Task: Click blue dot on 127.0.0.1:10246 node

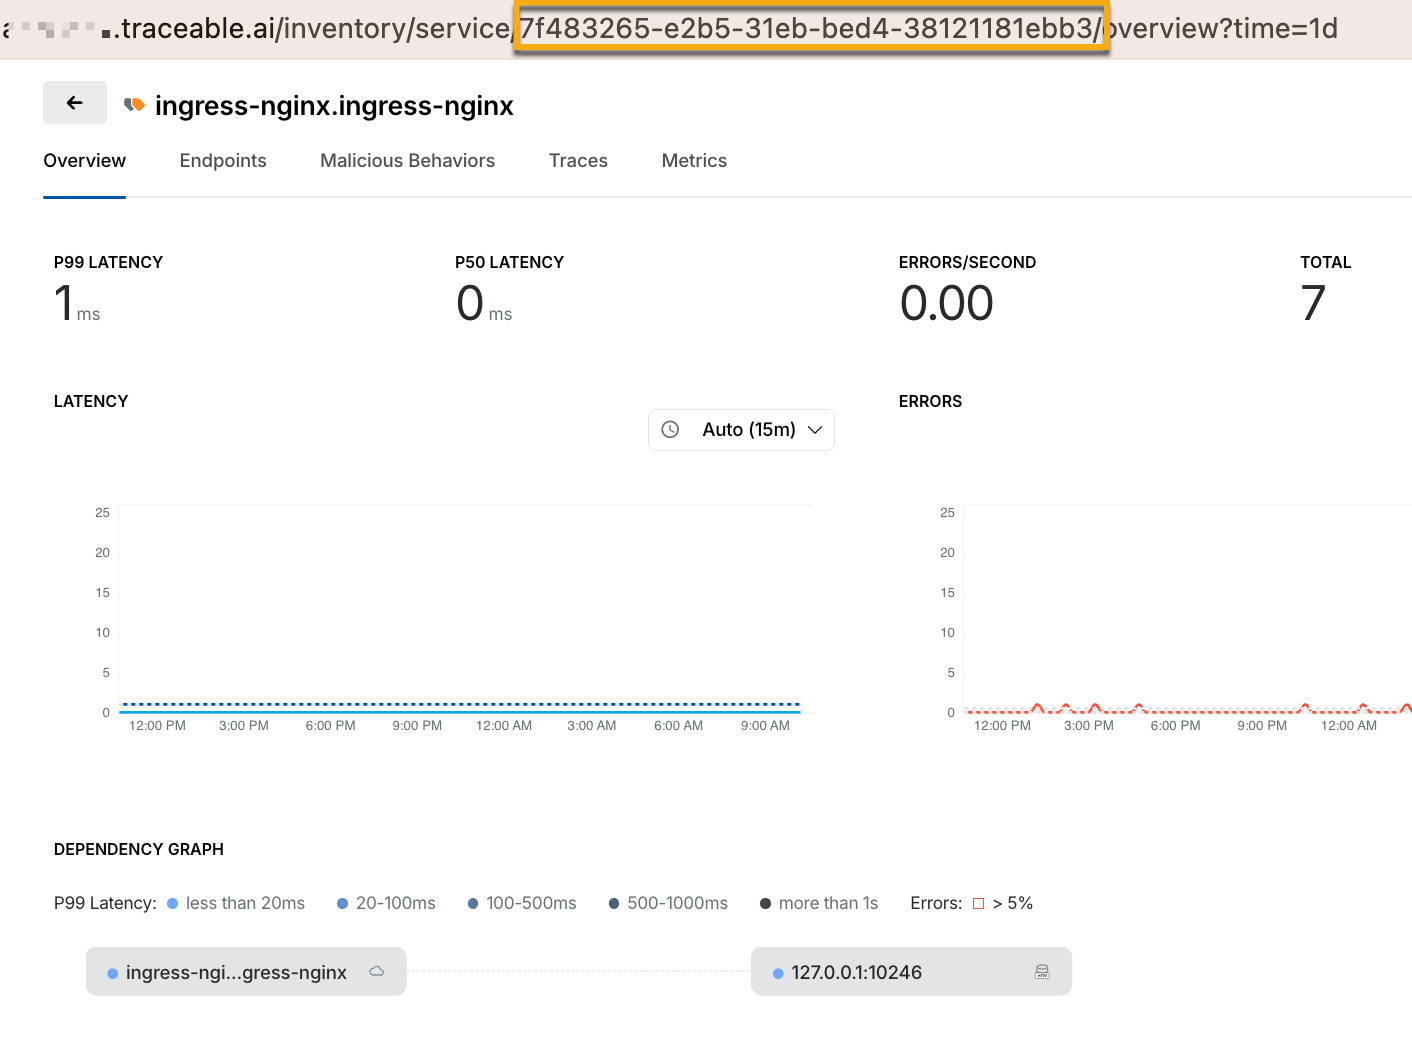Action: pos(778,973)
